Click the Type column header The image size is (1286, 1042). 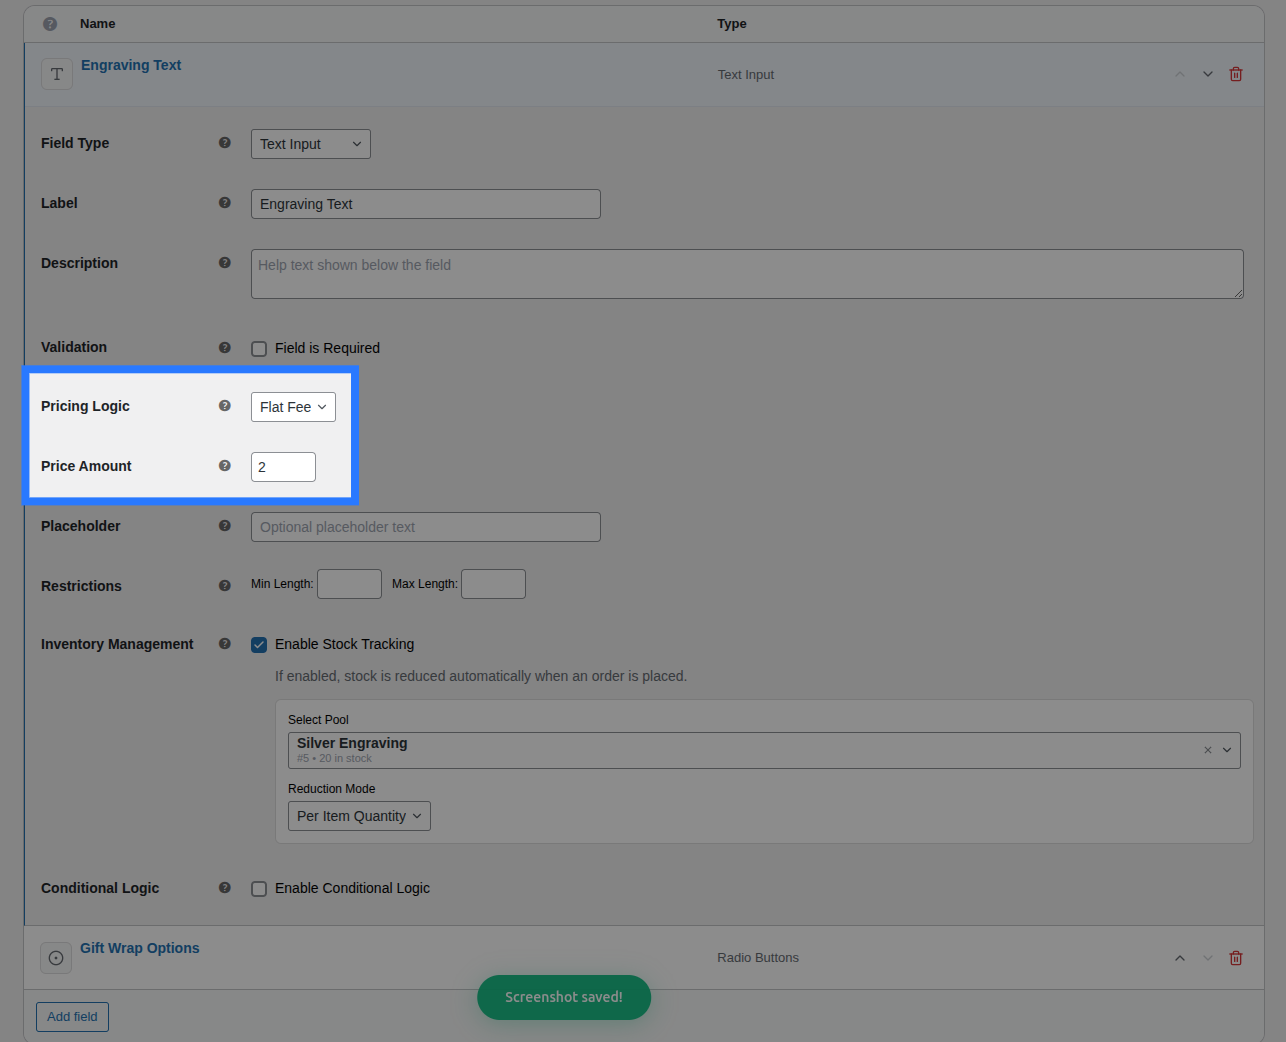coord(732,24)
